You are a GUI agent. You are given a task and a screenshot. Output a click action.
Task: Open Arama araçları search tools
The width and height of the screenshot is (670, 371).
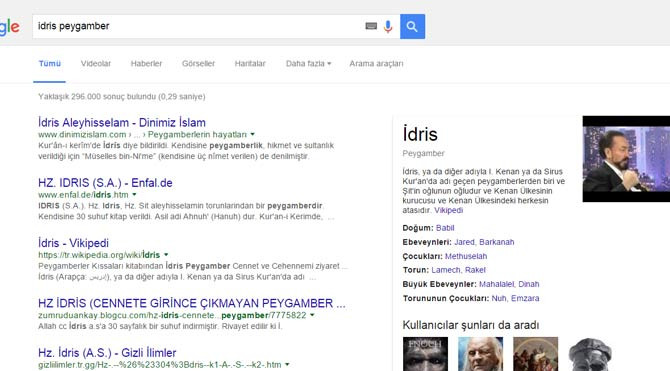pos(376,63)
